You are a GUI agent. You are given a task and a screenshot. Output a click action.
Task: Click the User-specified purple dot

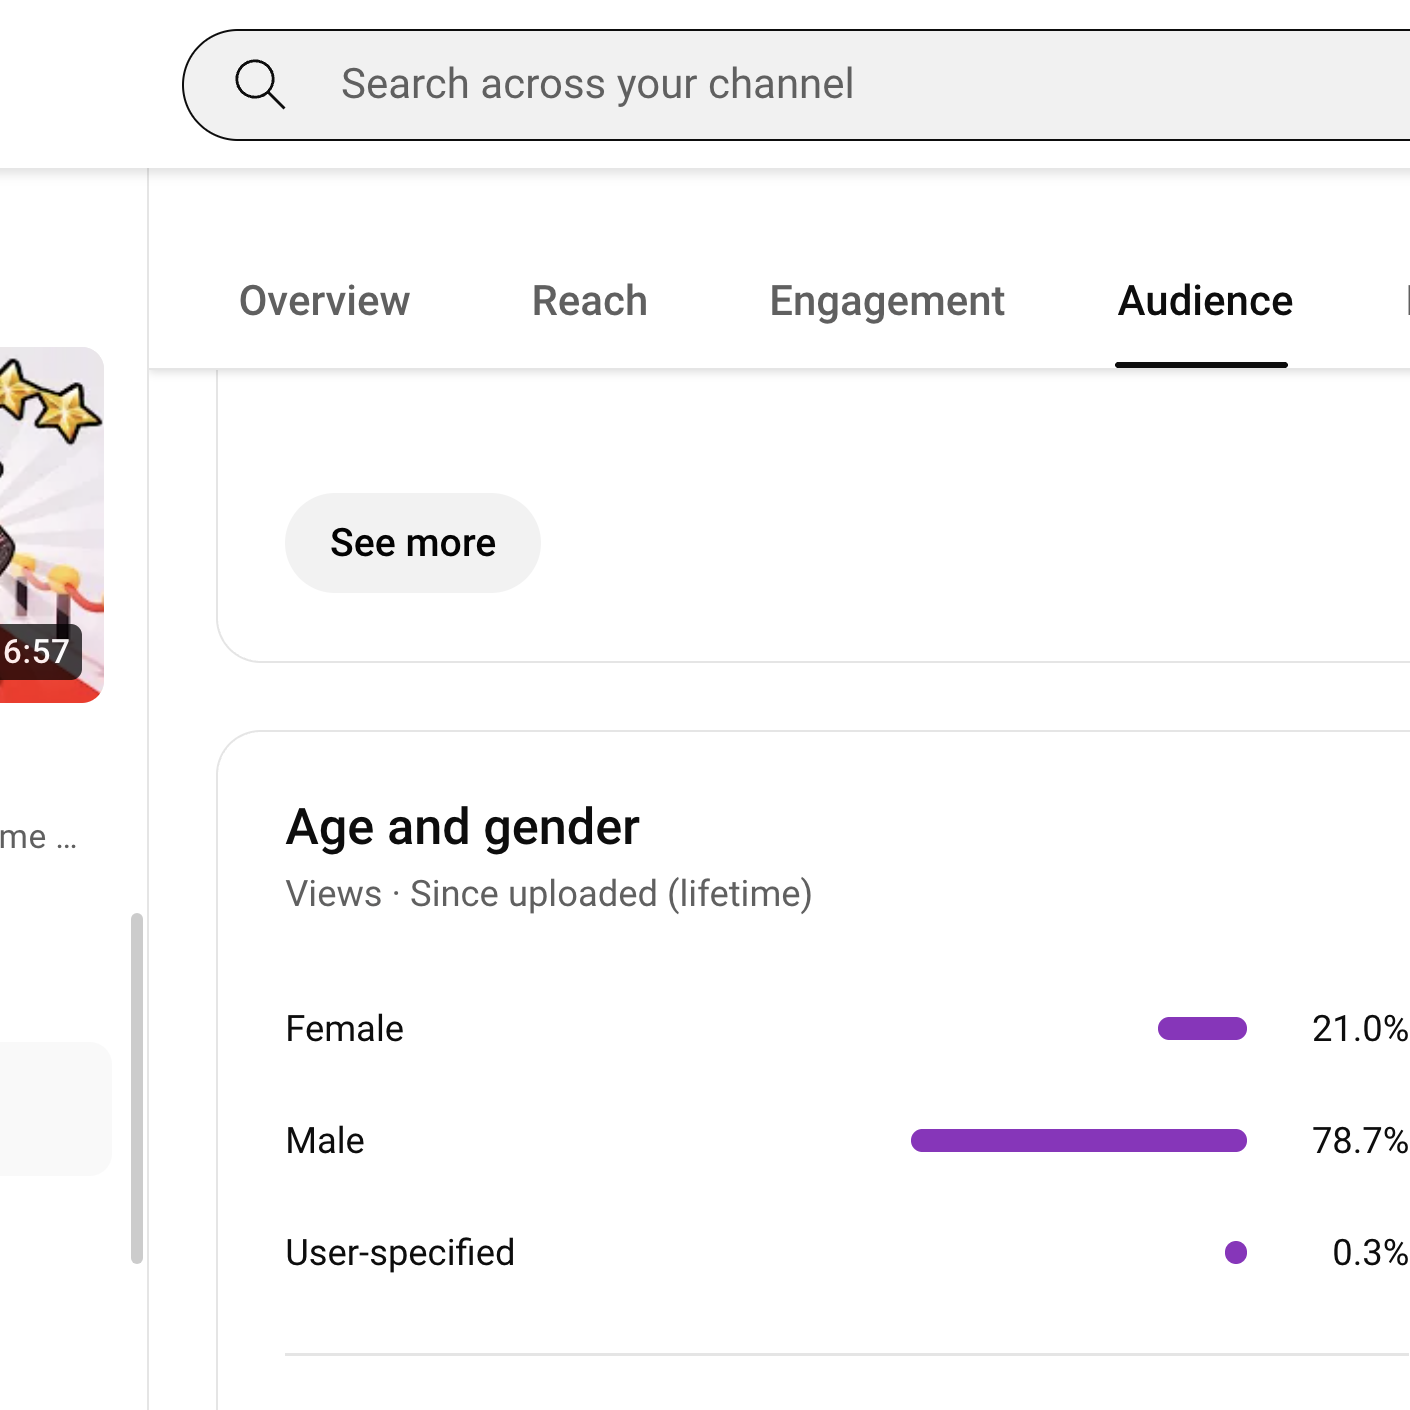tap(1236, 1253)
